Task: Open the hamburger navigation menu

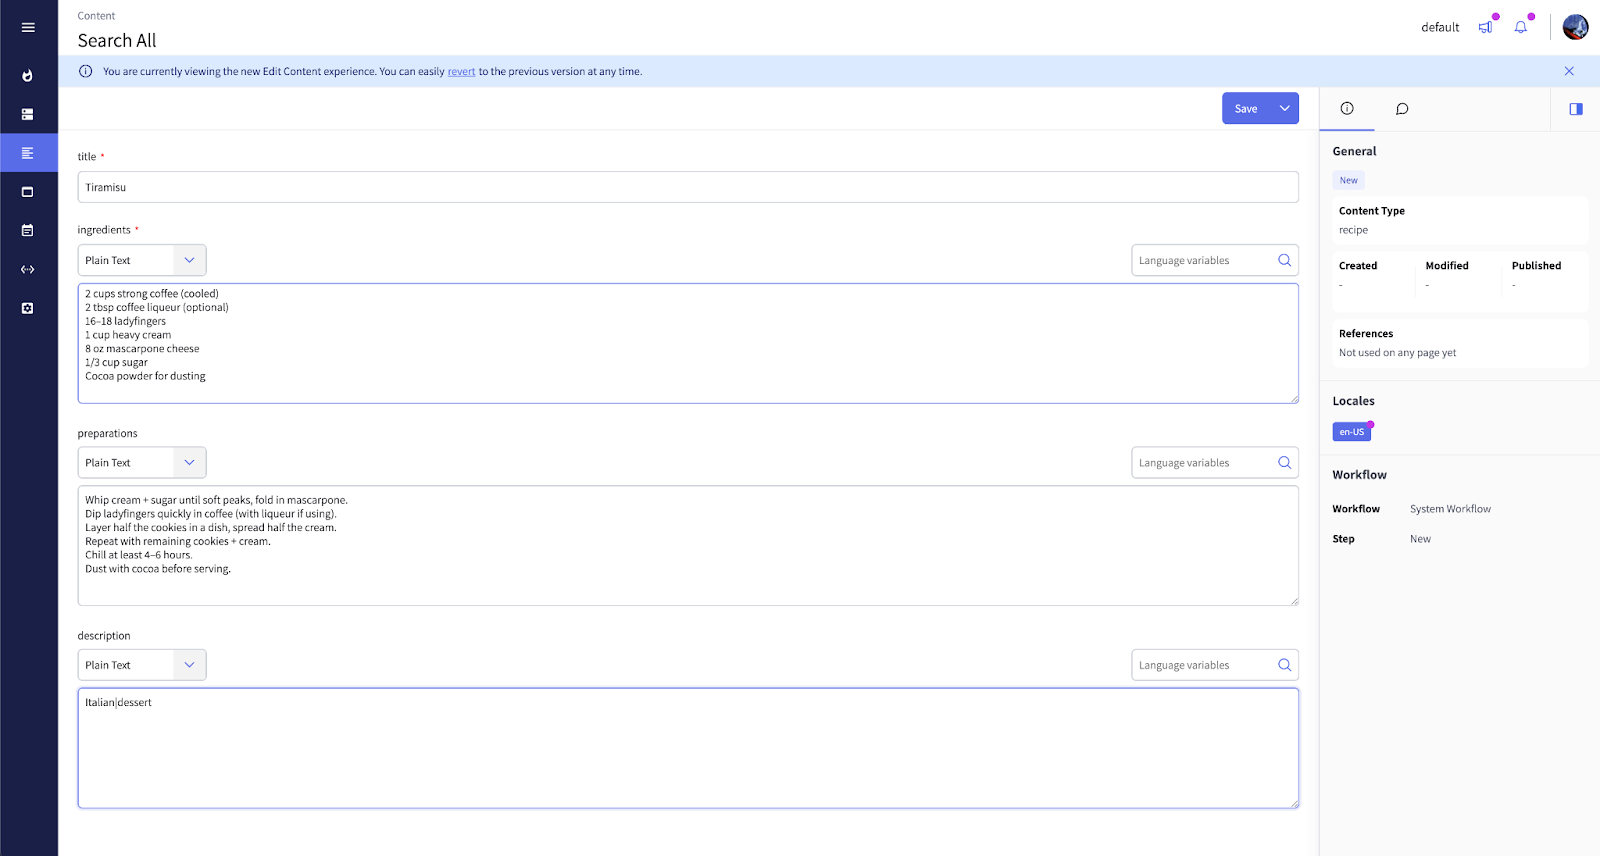Action: (28, 27)
